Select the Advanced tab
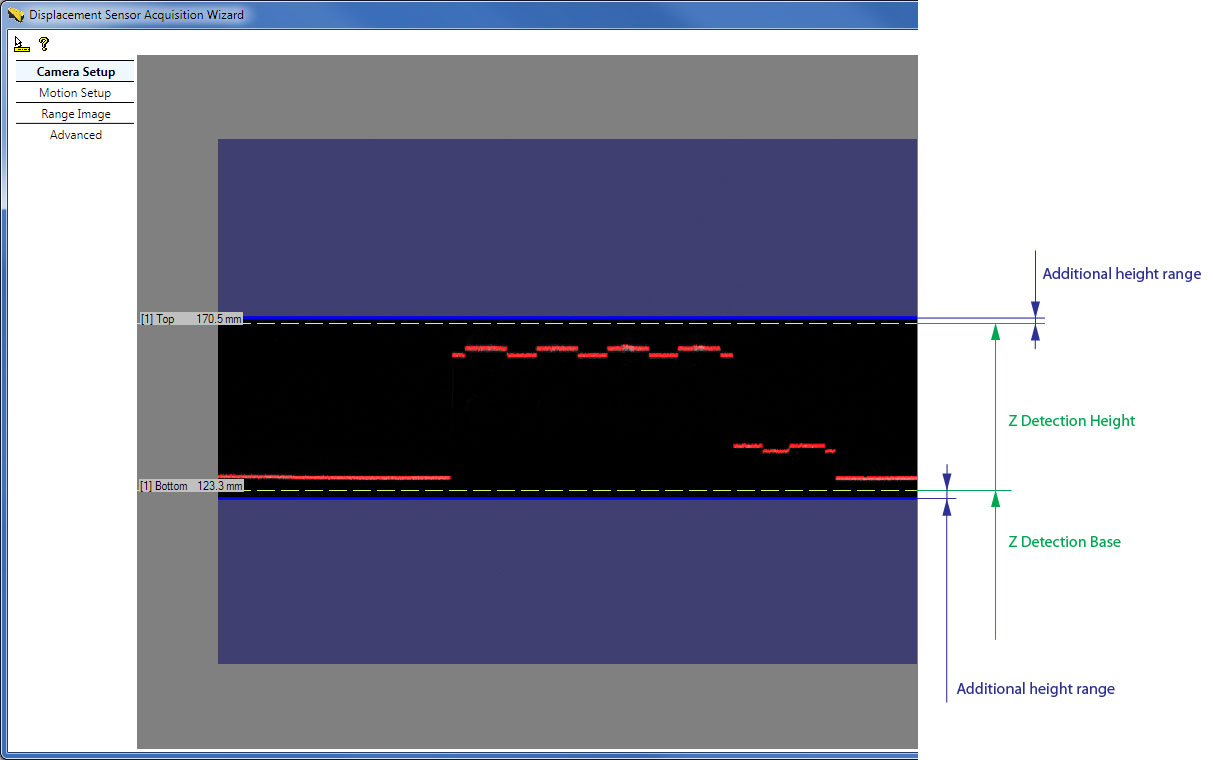 click(x=76, y=134)
